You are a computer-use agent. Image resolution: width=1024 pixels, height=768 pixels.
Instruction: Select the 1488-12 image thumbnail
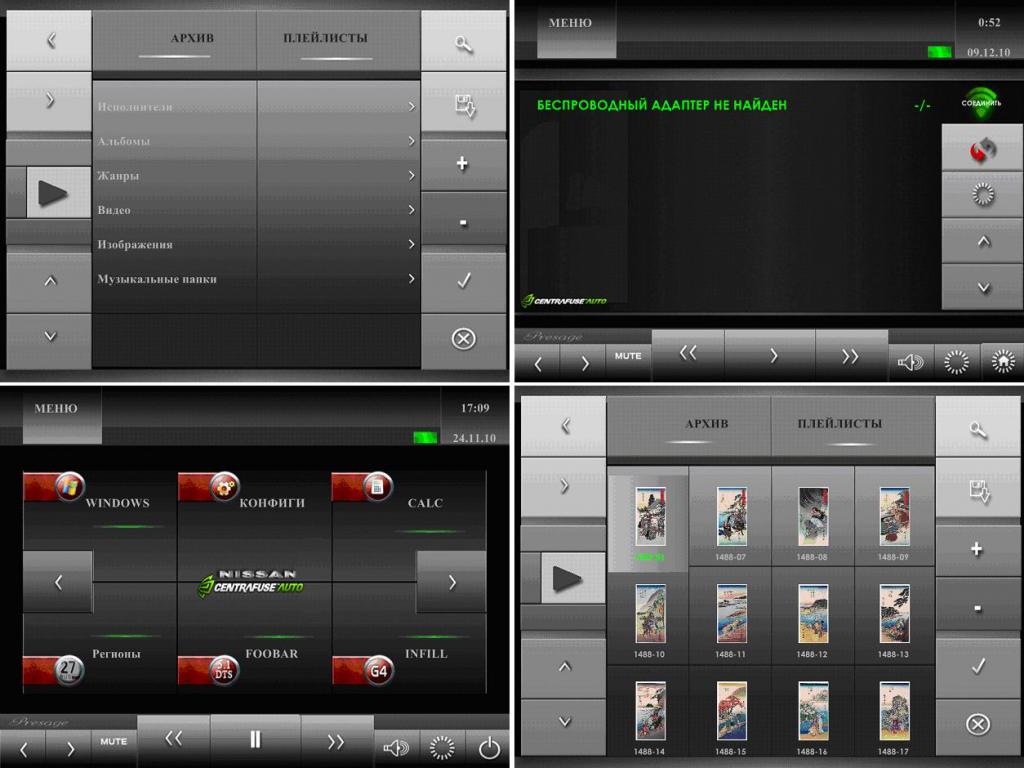[812, 618]
